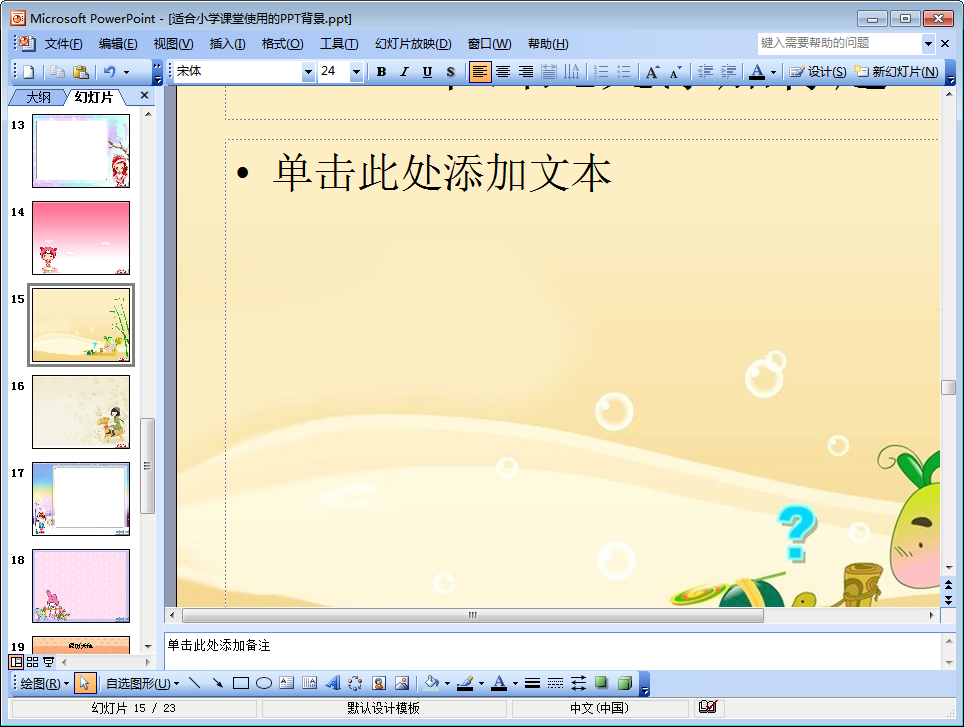Select the Oval drawing tool
The image size is (964, 727).
point(264,683)
